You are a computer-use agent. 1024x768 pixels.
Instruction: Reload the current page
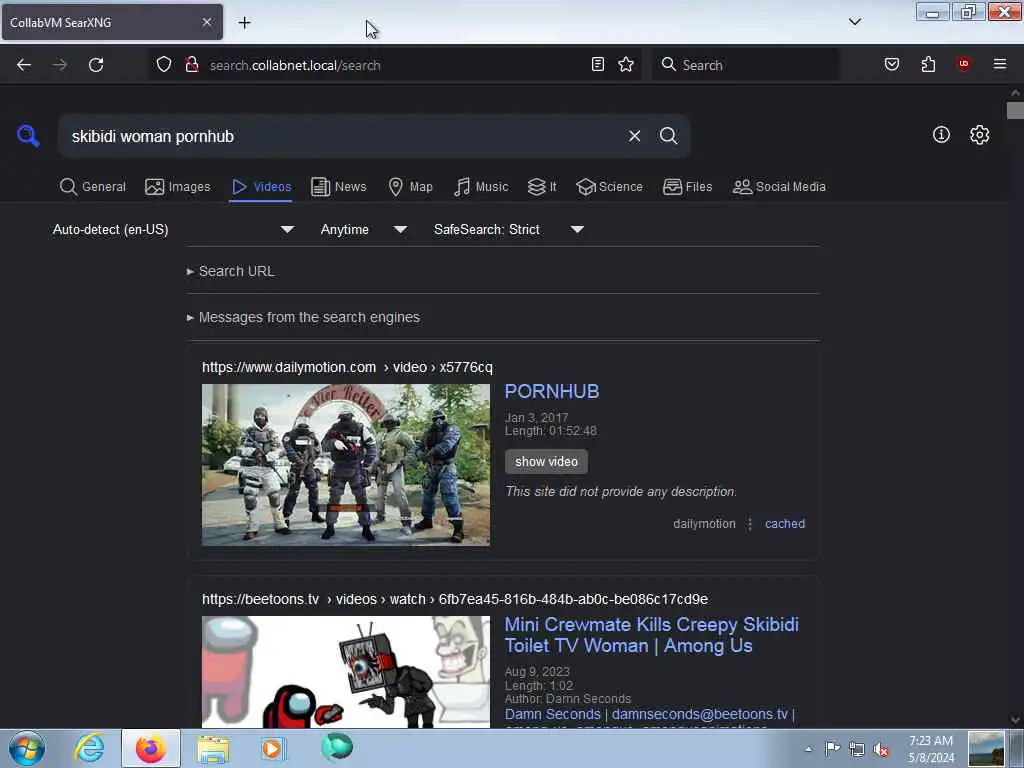click(x=96, y=65)
